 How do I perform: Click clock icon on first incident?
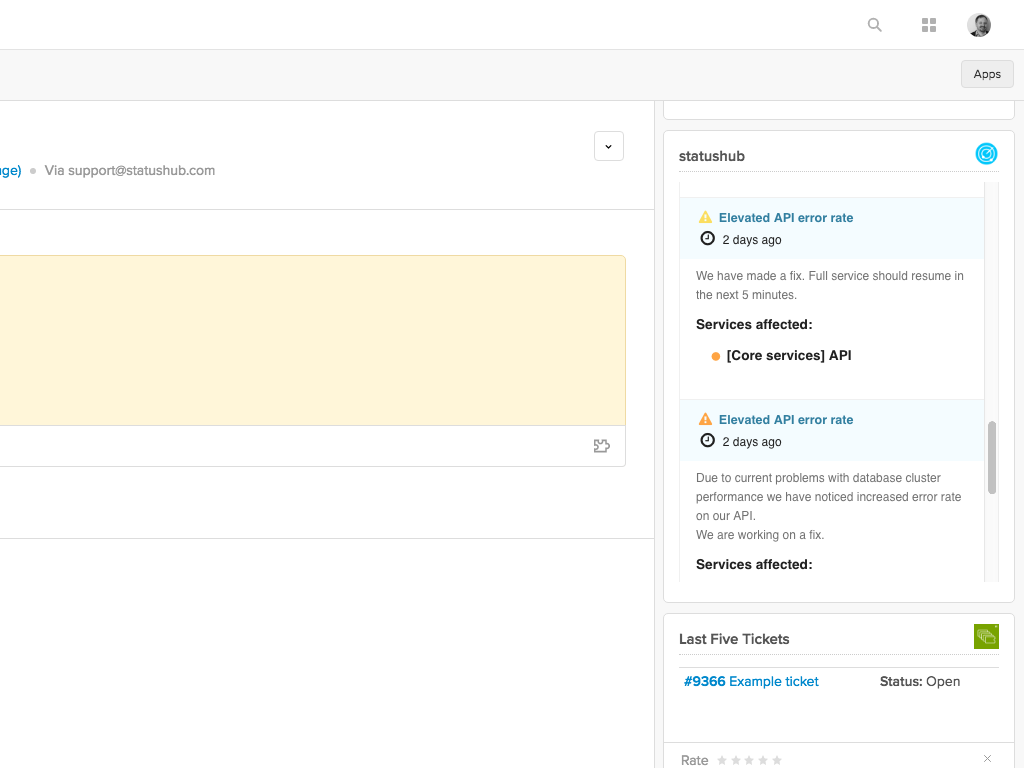click(707, 239)
